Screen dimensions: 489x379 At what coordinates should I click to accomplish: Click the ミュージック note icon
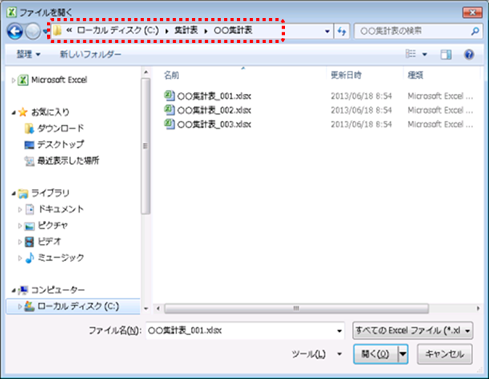click(30, 258)
